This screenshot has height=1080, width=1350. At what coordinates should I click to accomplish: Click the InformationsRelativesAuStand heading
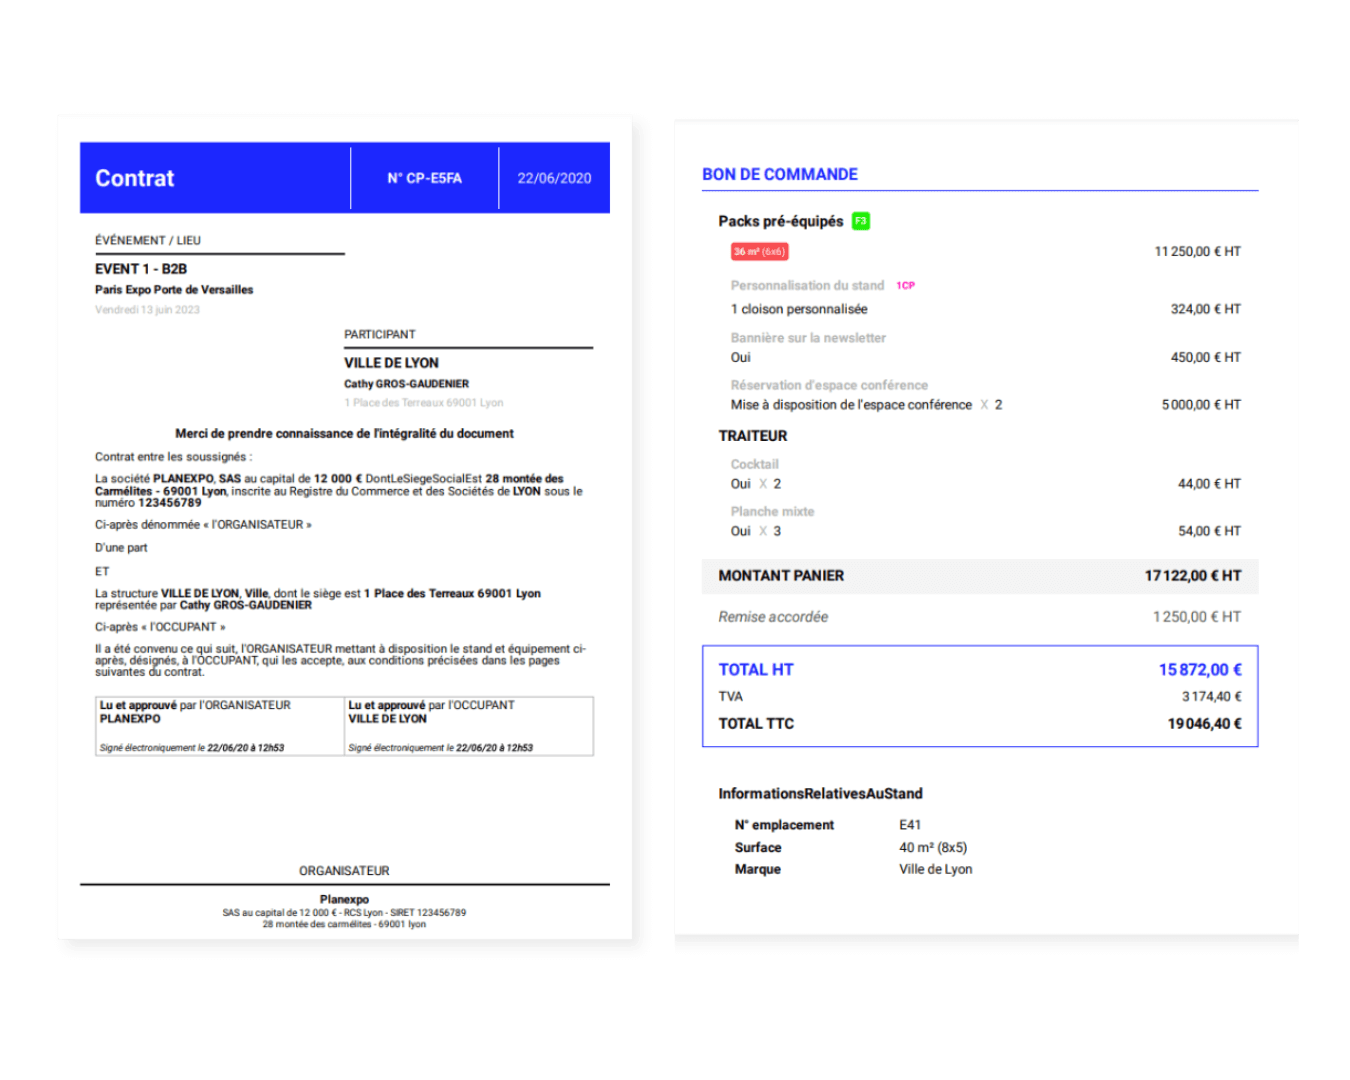[x=820, y=794]
